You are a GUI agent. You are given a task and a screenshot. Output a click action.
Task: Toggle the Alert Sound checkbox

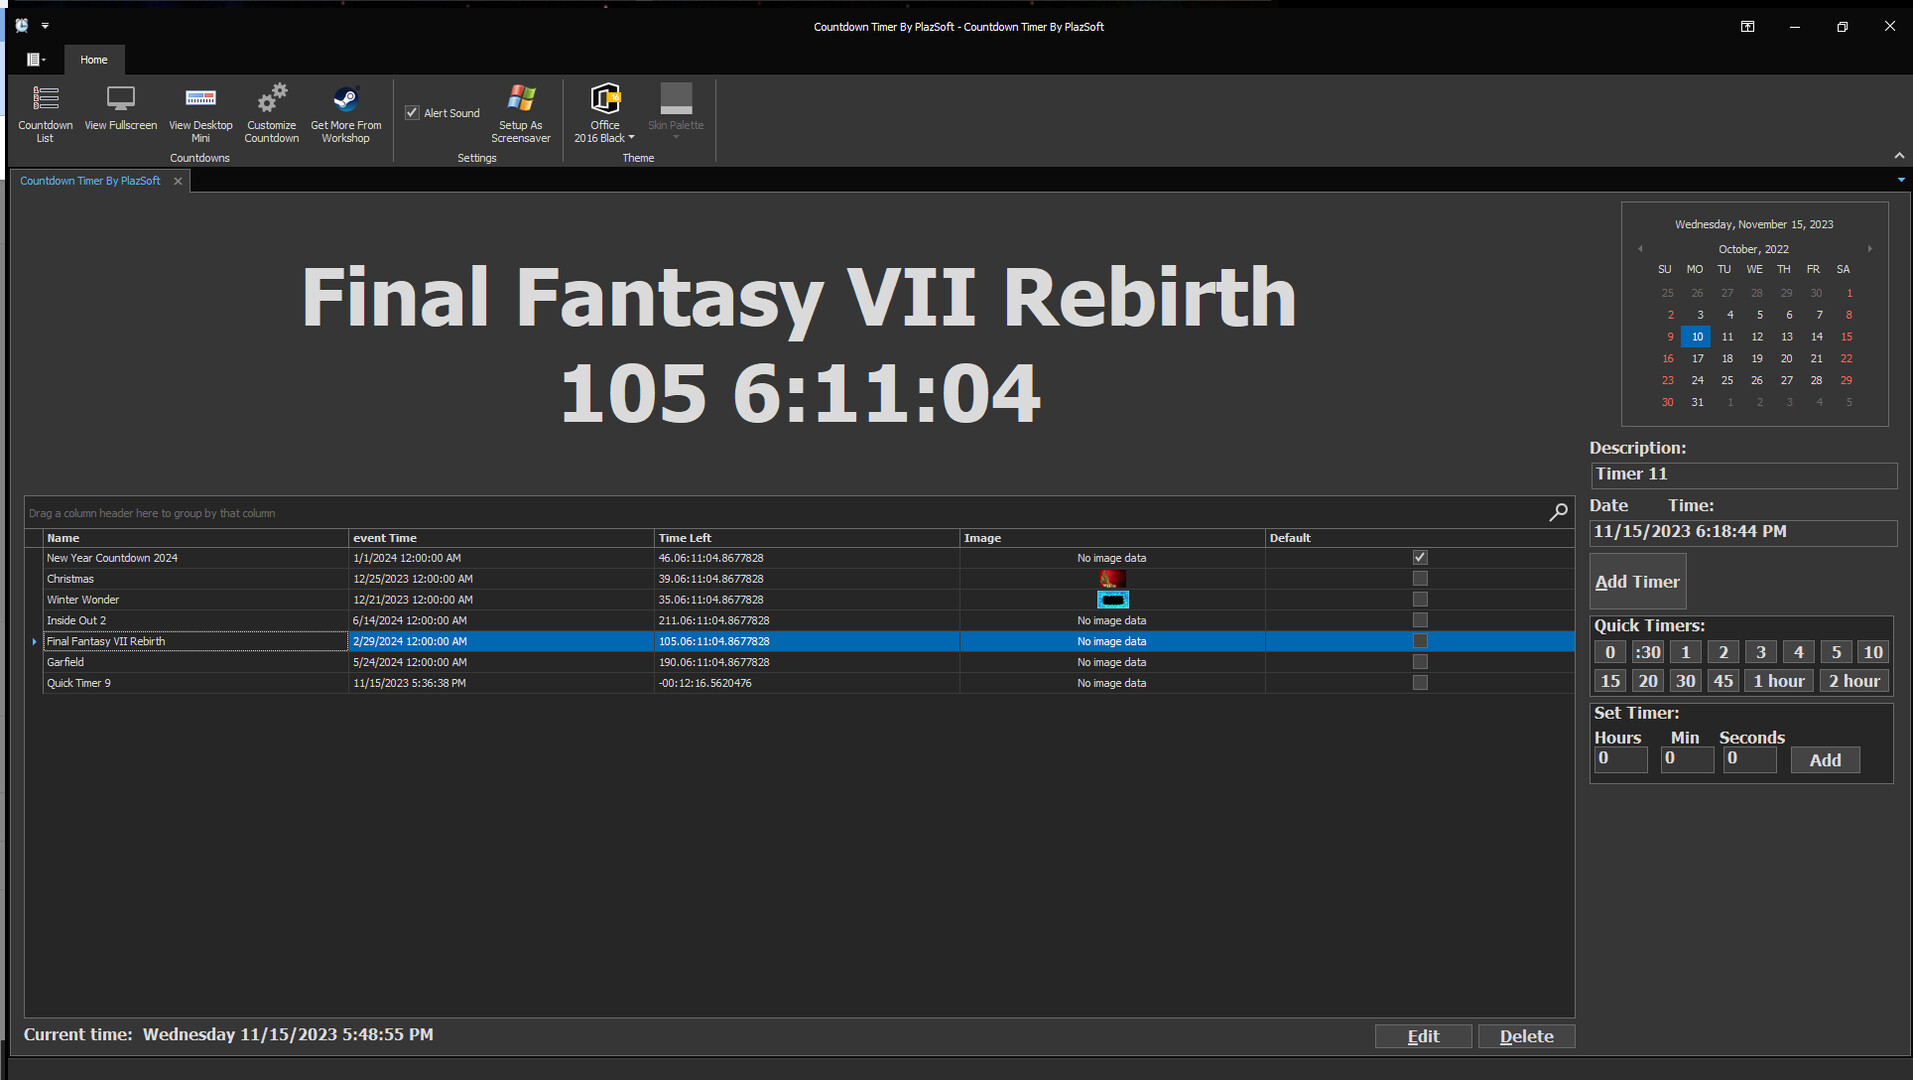pos(413,112)
